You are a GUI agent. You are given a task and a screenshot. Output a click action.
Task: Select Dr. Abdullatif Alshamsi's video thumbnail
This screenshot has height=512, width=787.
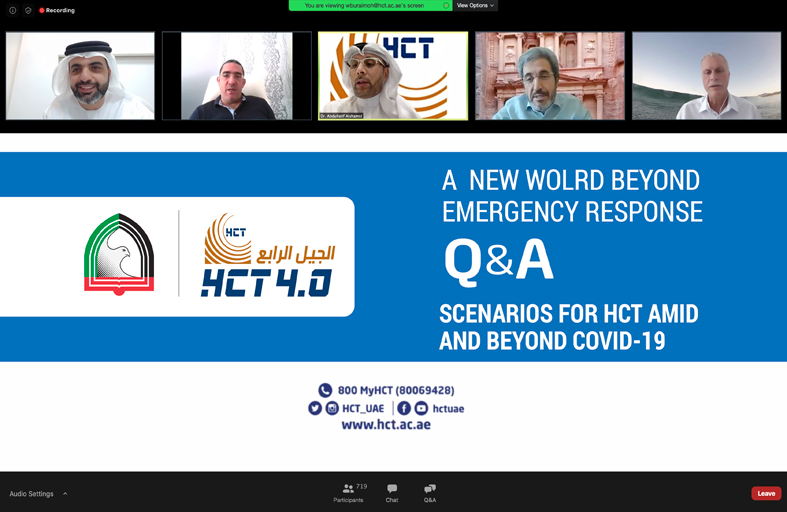coord(393,76)
